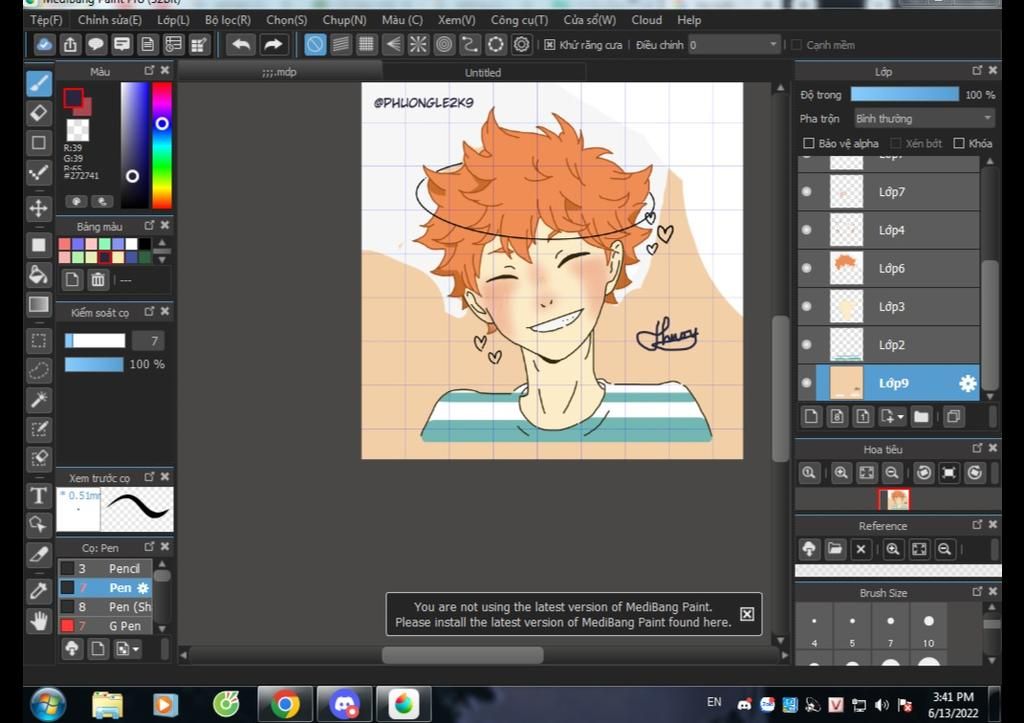Select the Hand pan tool
The width and height of the screenshot is (1024, 723).
pyautogui.click(x=39, y=620)
